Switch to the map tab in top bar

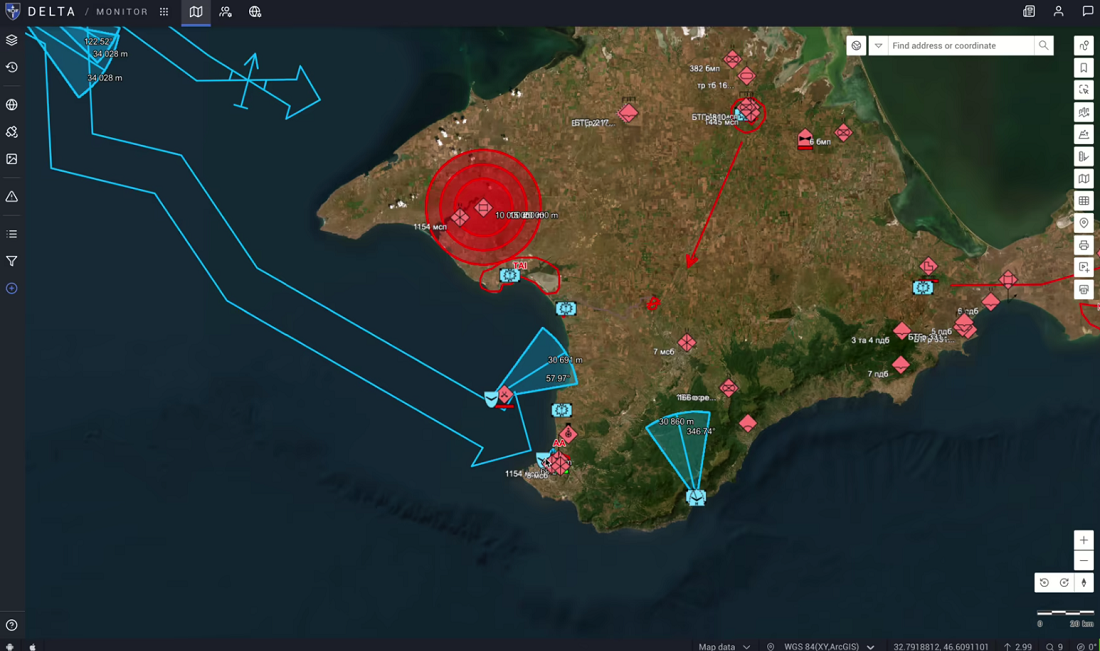pos(196,12)
